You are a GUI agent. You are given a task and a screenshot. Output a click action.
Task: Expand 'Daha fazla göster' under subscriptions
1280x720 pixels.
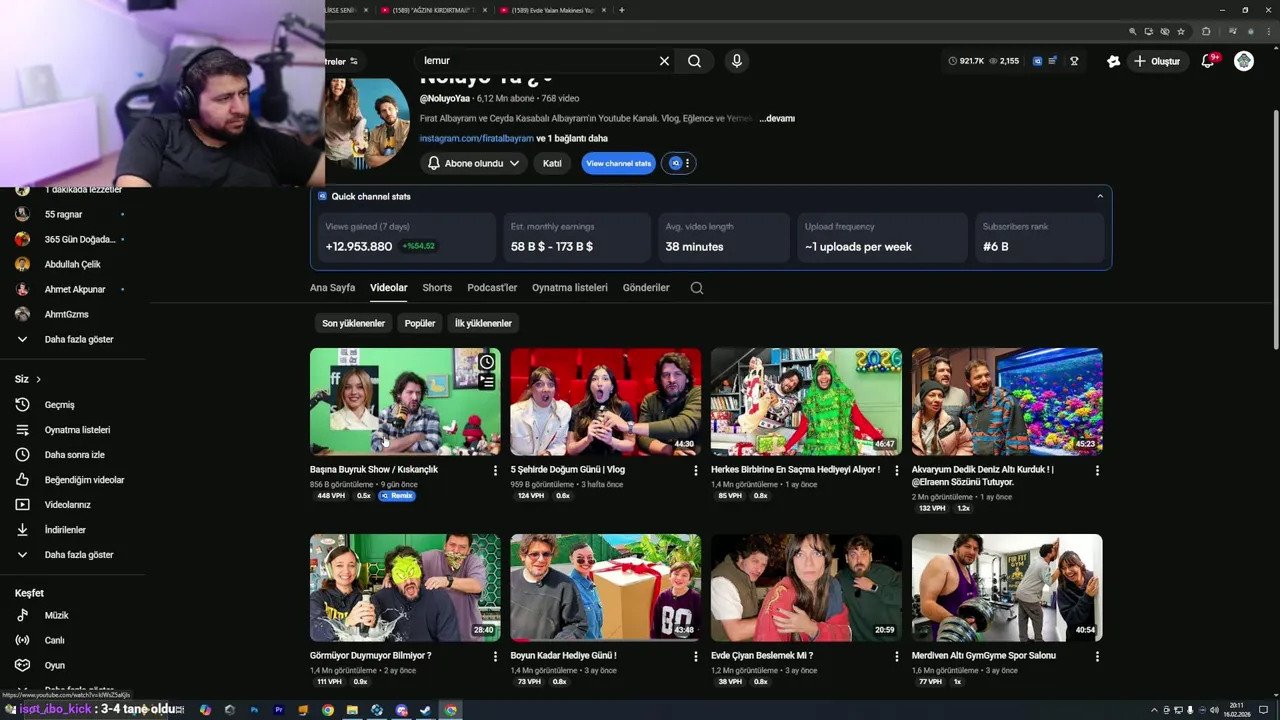(x=78, y=339)
